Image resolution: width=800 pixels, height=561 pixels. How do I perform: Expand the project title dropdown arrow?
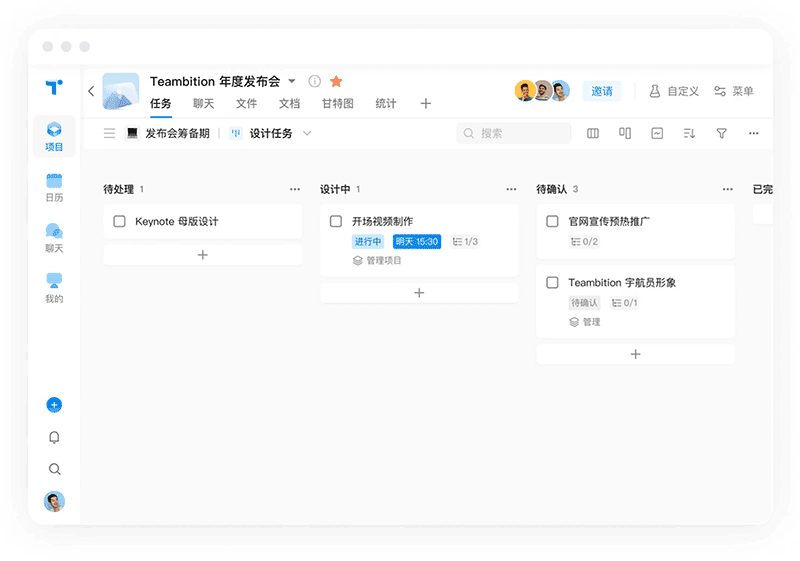(x=292, y=81)
